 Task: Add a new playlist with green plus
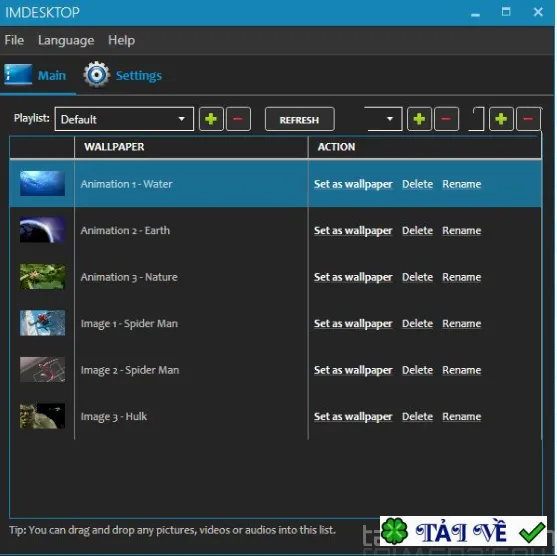click(x=211, y=119)
